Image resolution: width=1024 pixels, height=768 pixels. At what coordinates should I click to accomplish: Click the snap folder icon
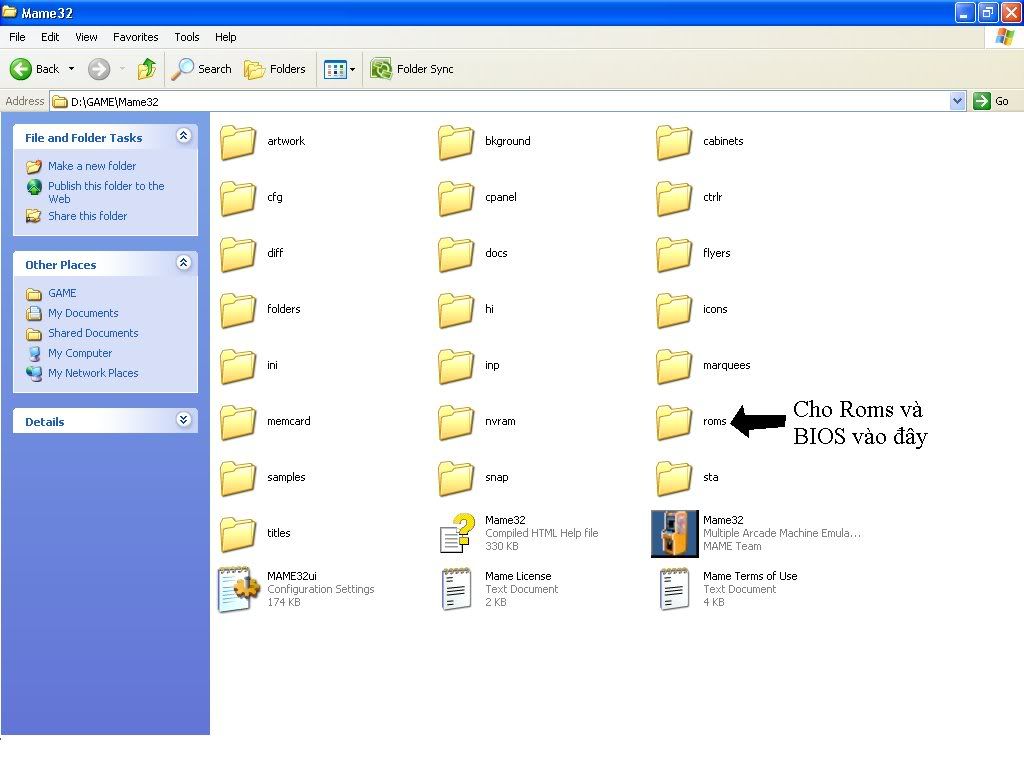(456, 479)
